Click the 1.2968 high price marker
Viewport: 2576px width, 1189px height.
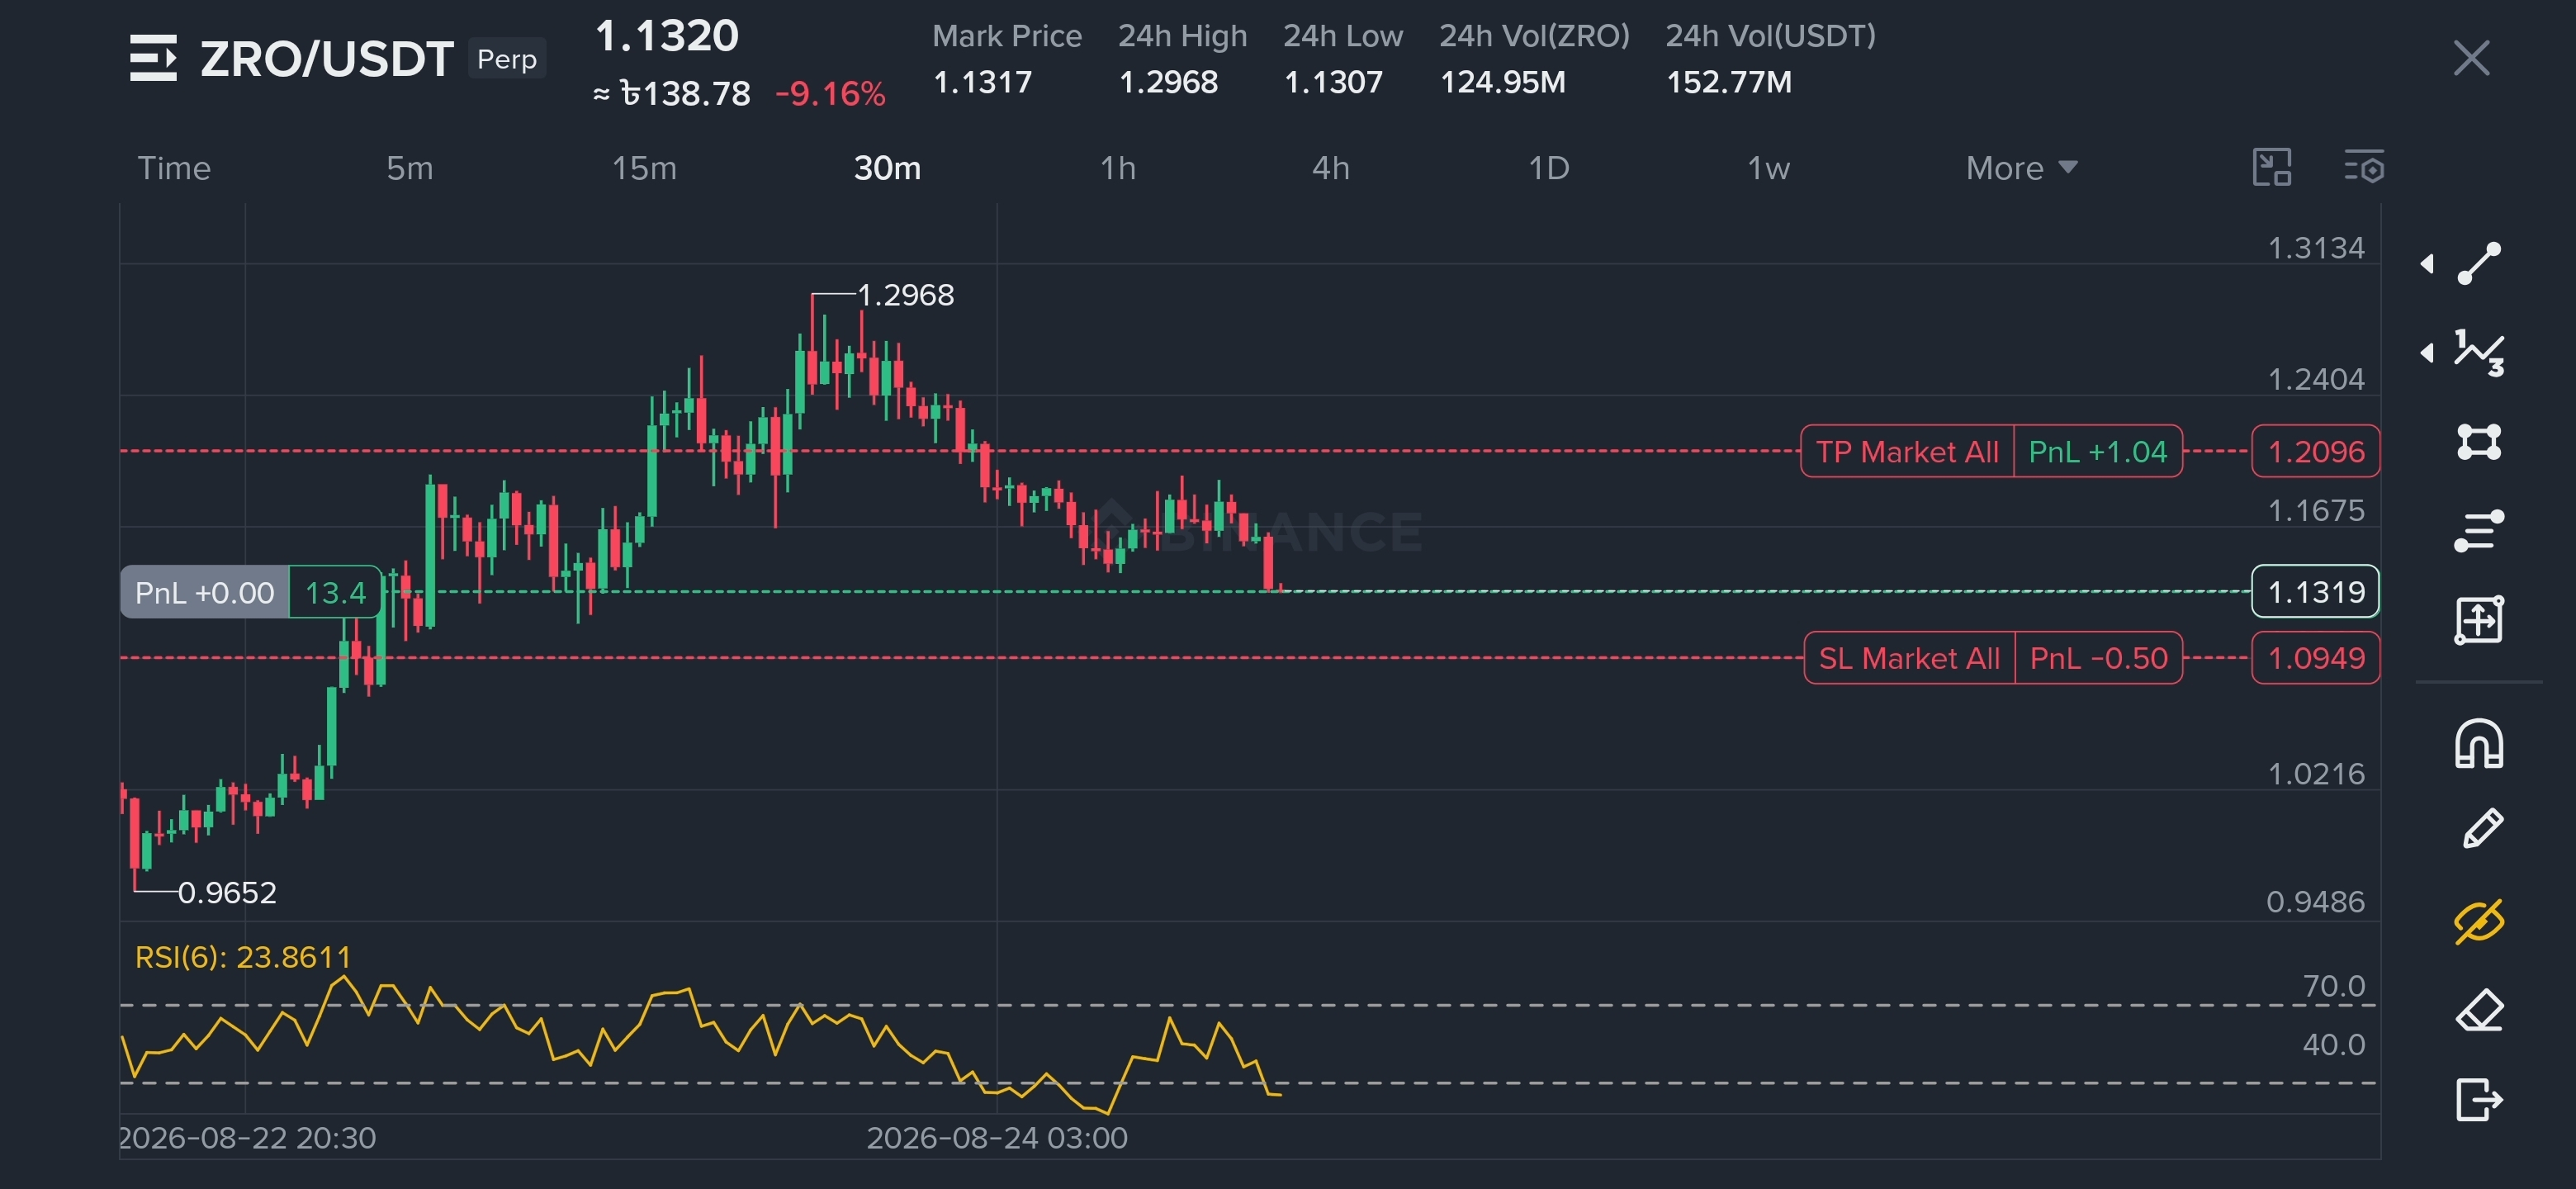[x=905, y=295]
